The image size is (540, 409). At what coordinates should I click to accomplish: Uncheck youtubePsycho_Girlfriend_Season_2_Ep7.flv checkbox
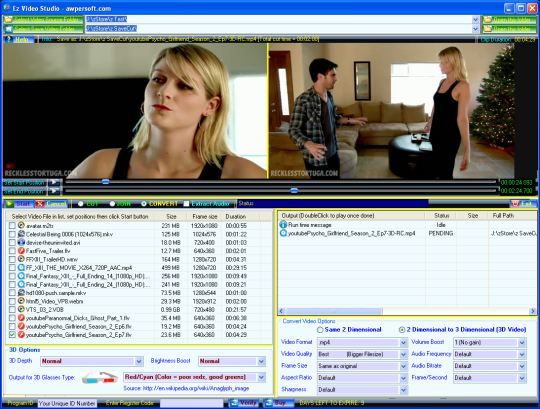pyautogui.click(x=12, y=335)
